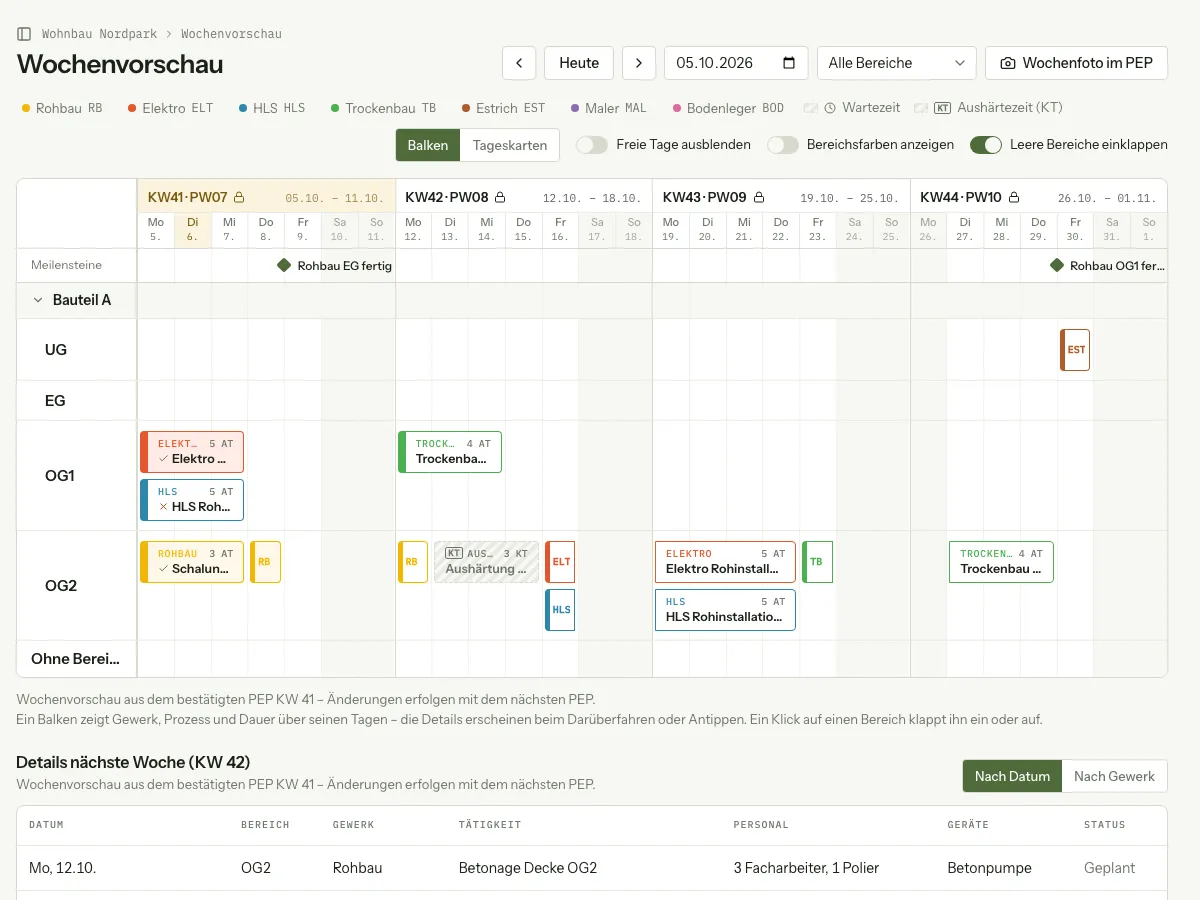This screenshot has width=1200, height=900.
Task: Go to previous week with left arrow
Action: pos(519,63)
